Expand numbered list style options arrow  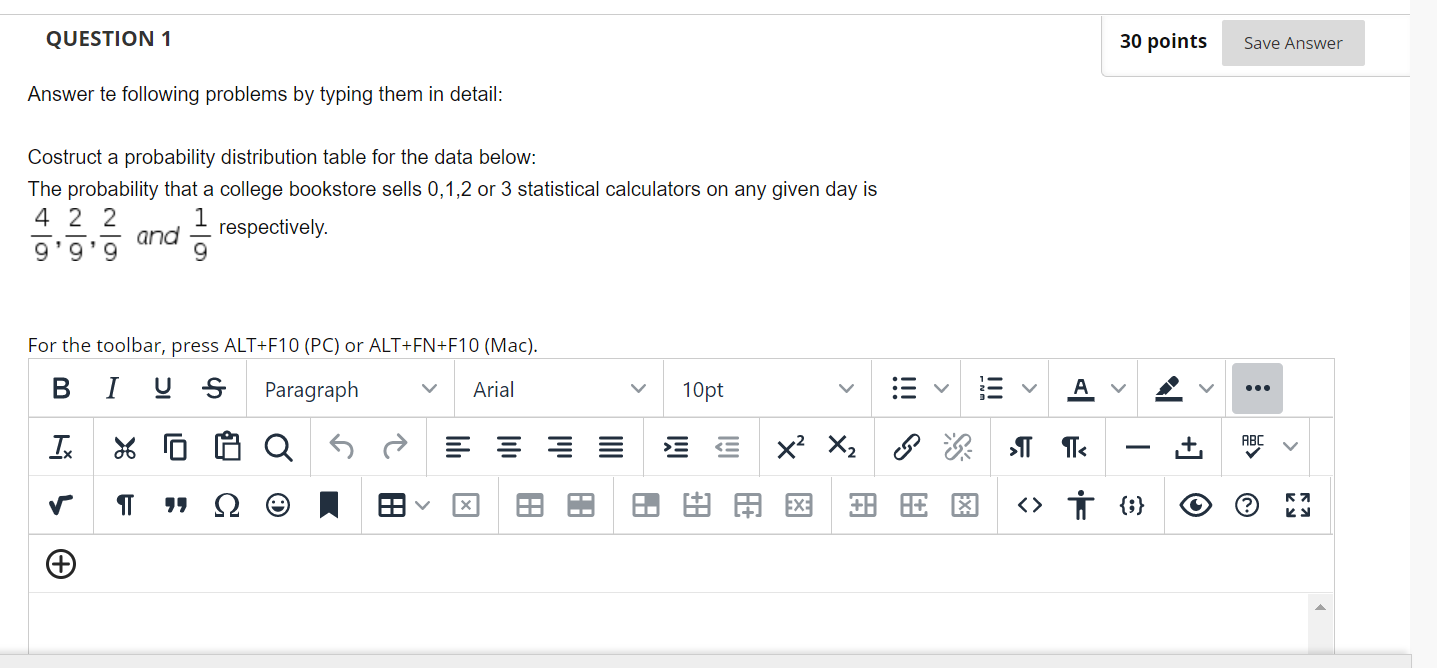click(x=1029, y=389)
